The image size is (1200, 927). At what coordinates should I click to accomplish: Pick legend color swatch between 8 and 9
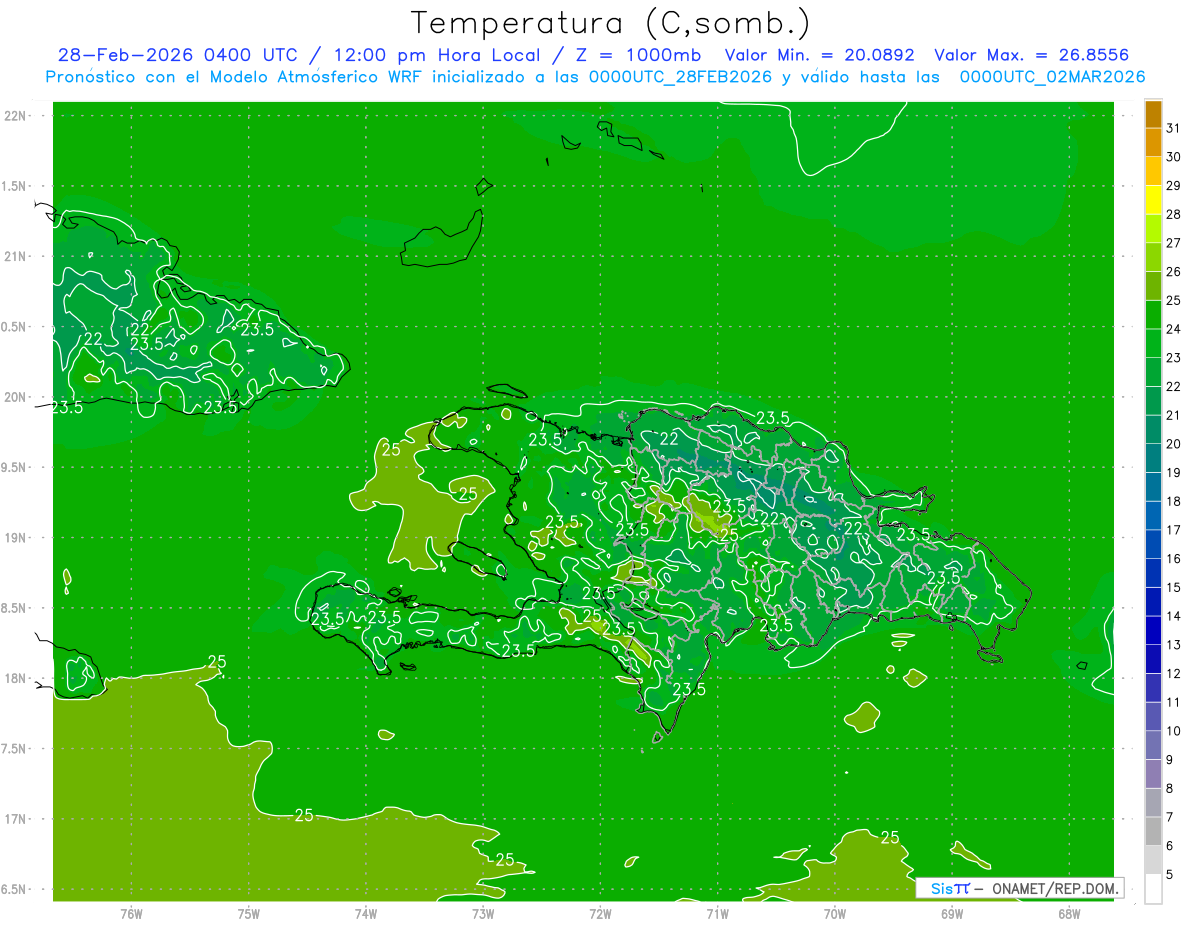pos(1153,774)
